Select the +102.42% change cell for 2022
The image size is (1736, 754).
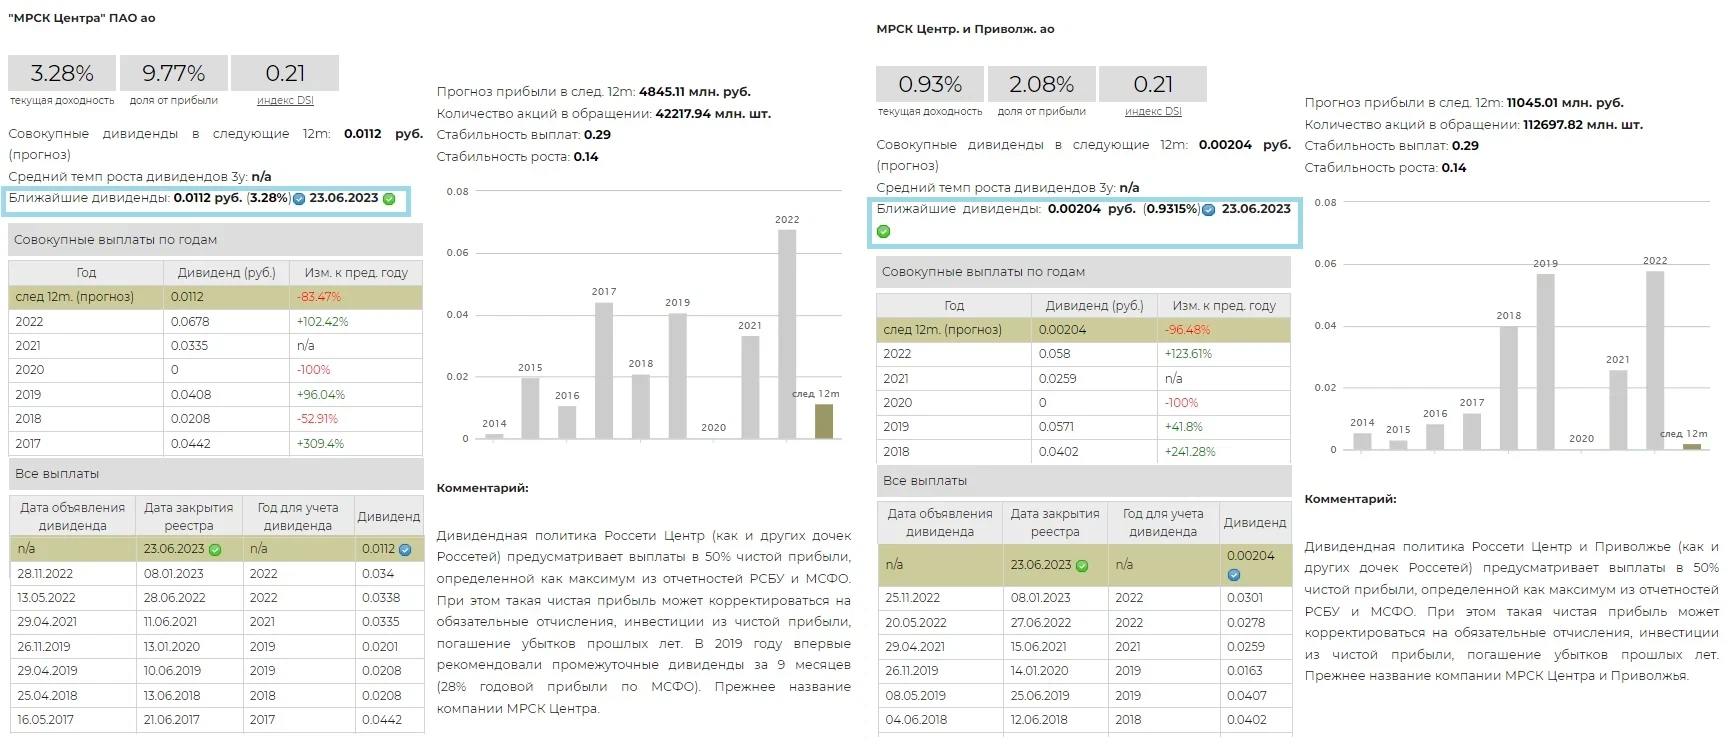(322, 322)
